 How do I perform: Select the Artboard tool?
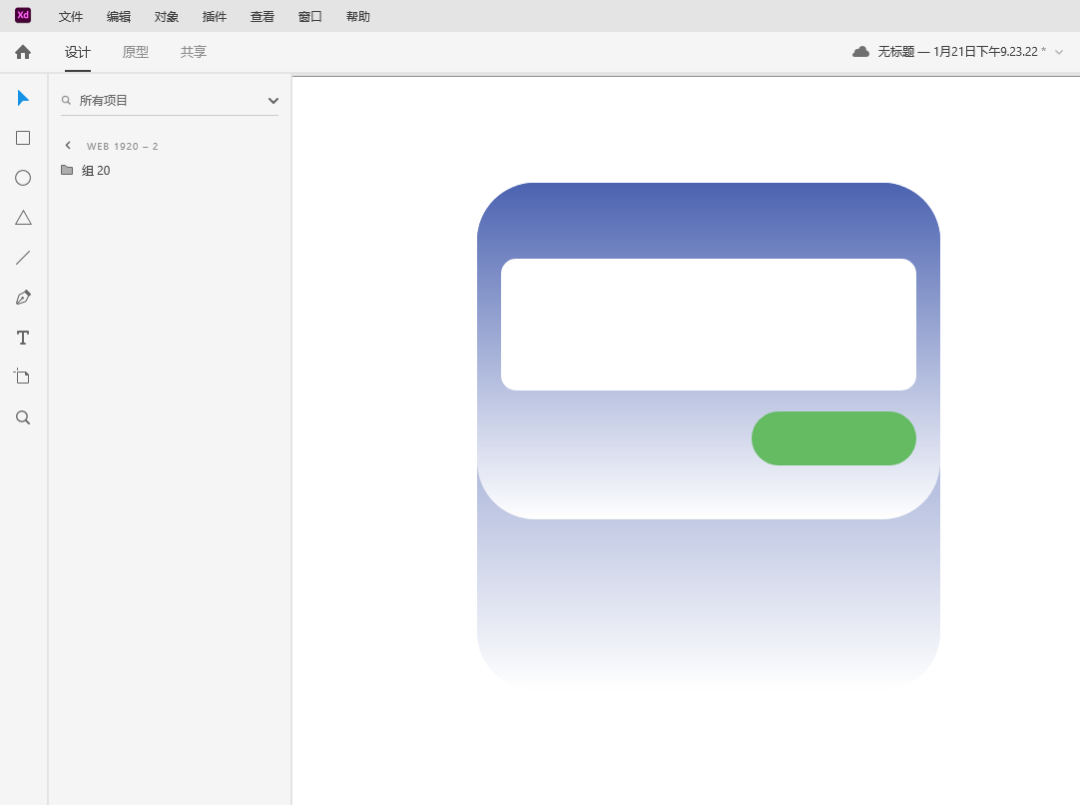click(23, 377)
